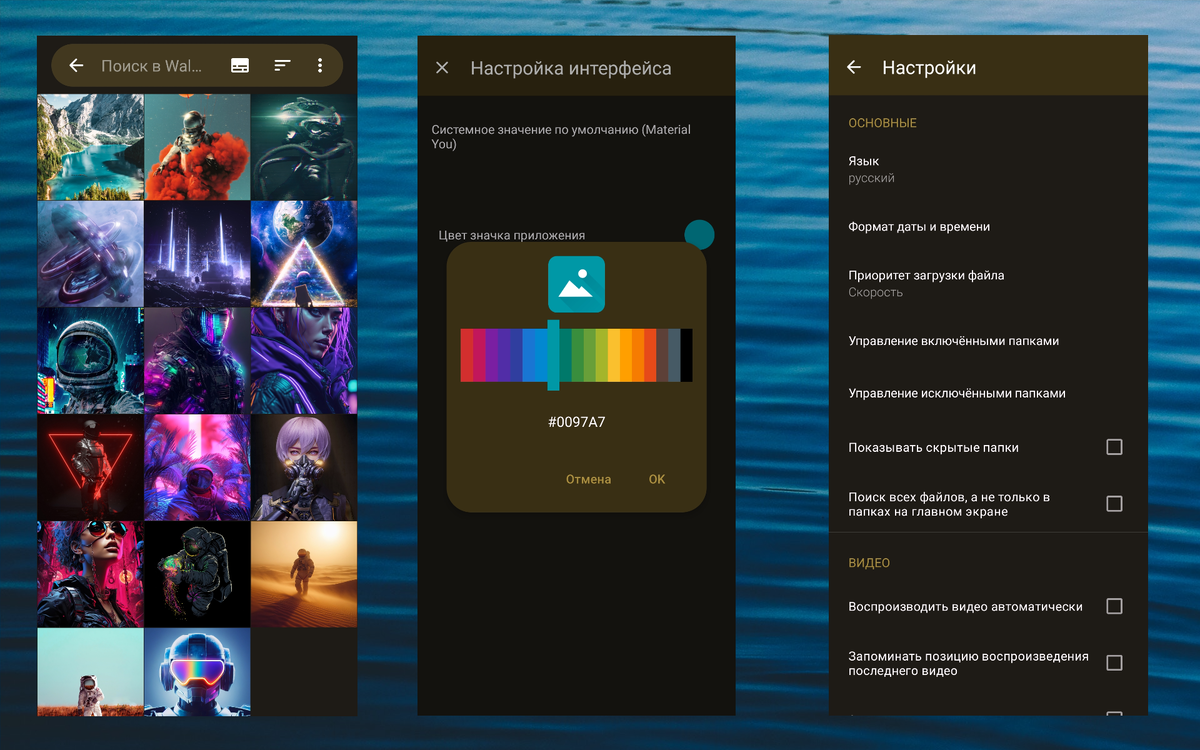The image size is (1200, 750).
Task: Click the ВИДЕО section header
Action: [x=869, y=563]
